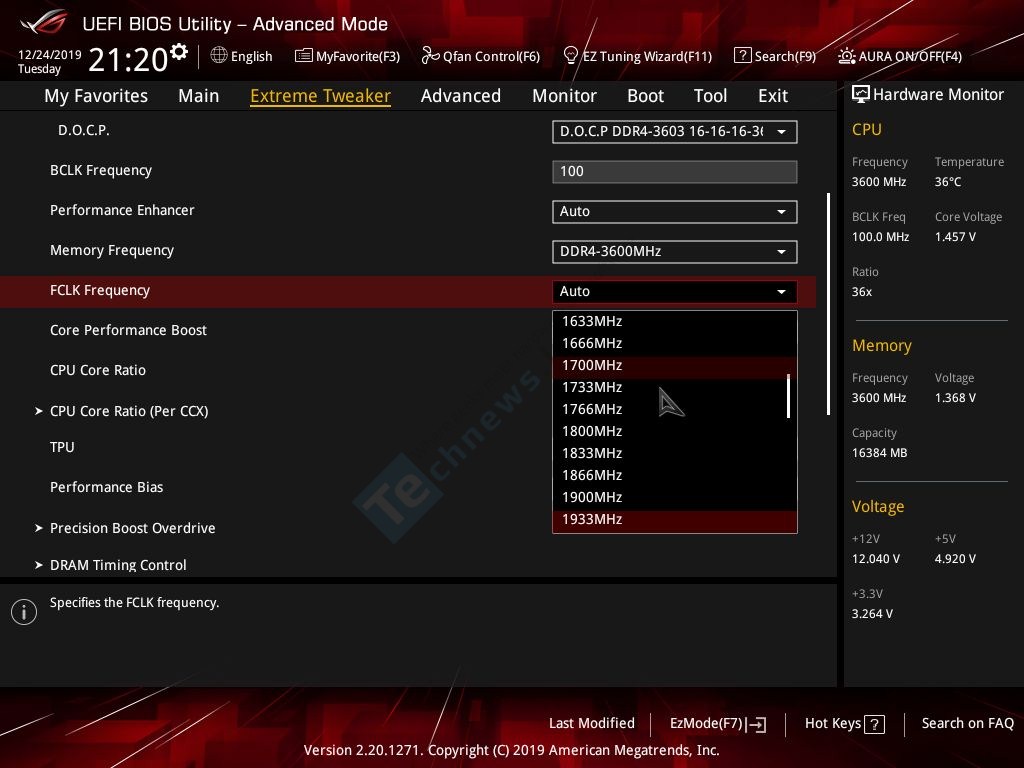Click the Memory Frequency label
The image size is (1024, 768).
112,250
